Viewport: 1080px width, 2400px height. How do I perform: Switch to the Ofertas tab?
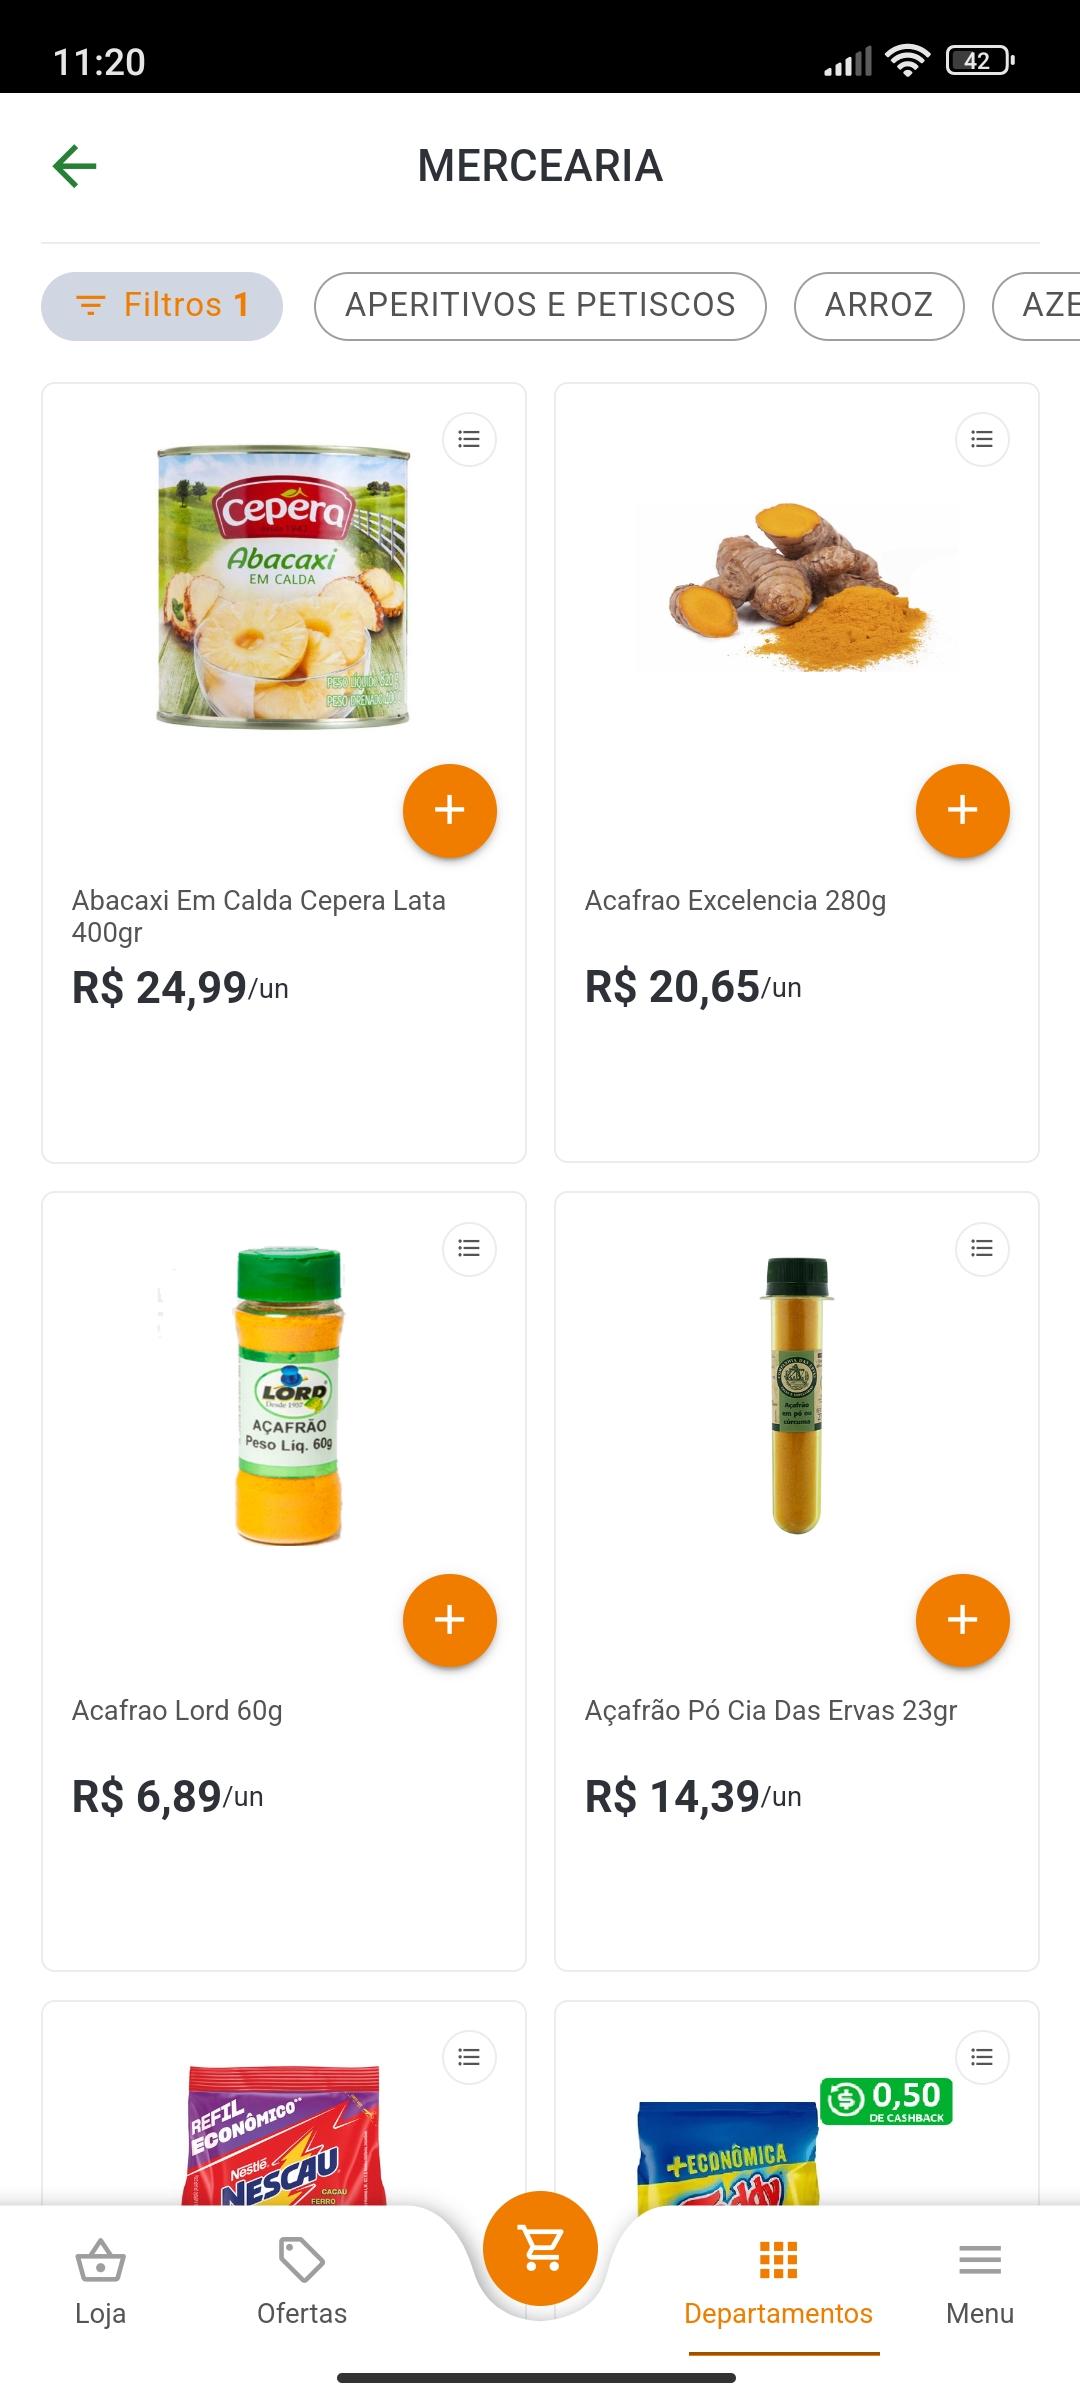click(x=302, y=2282)
